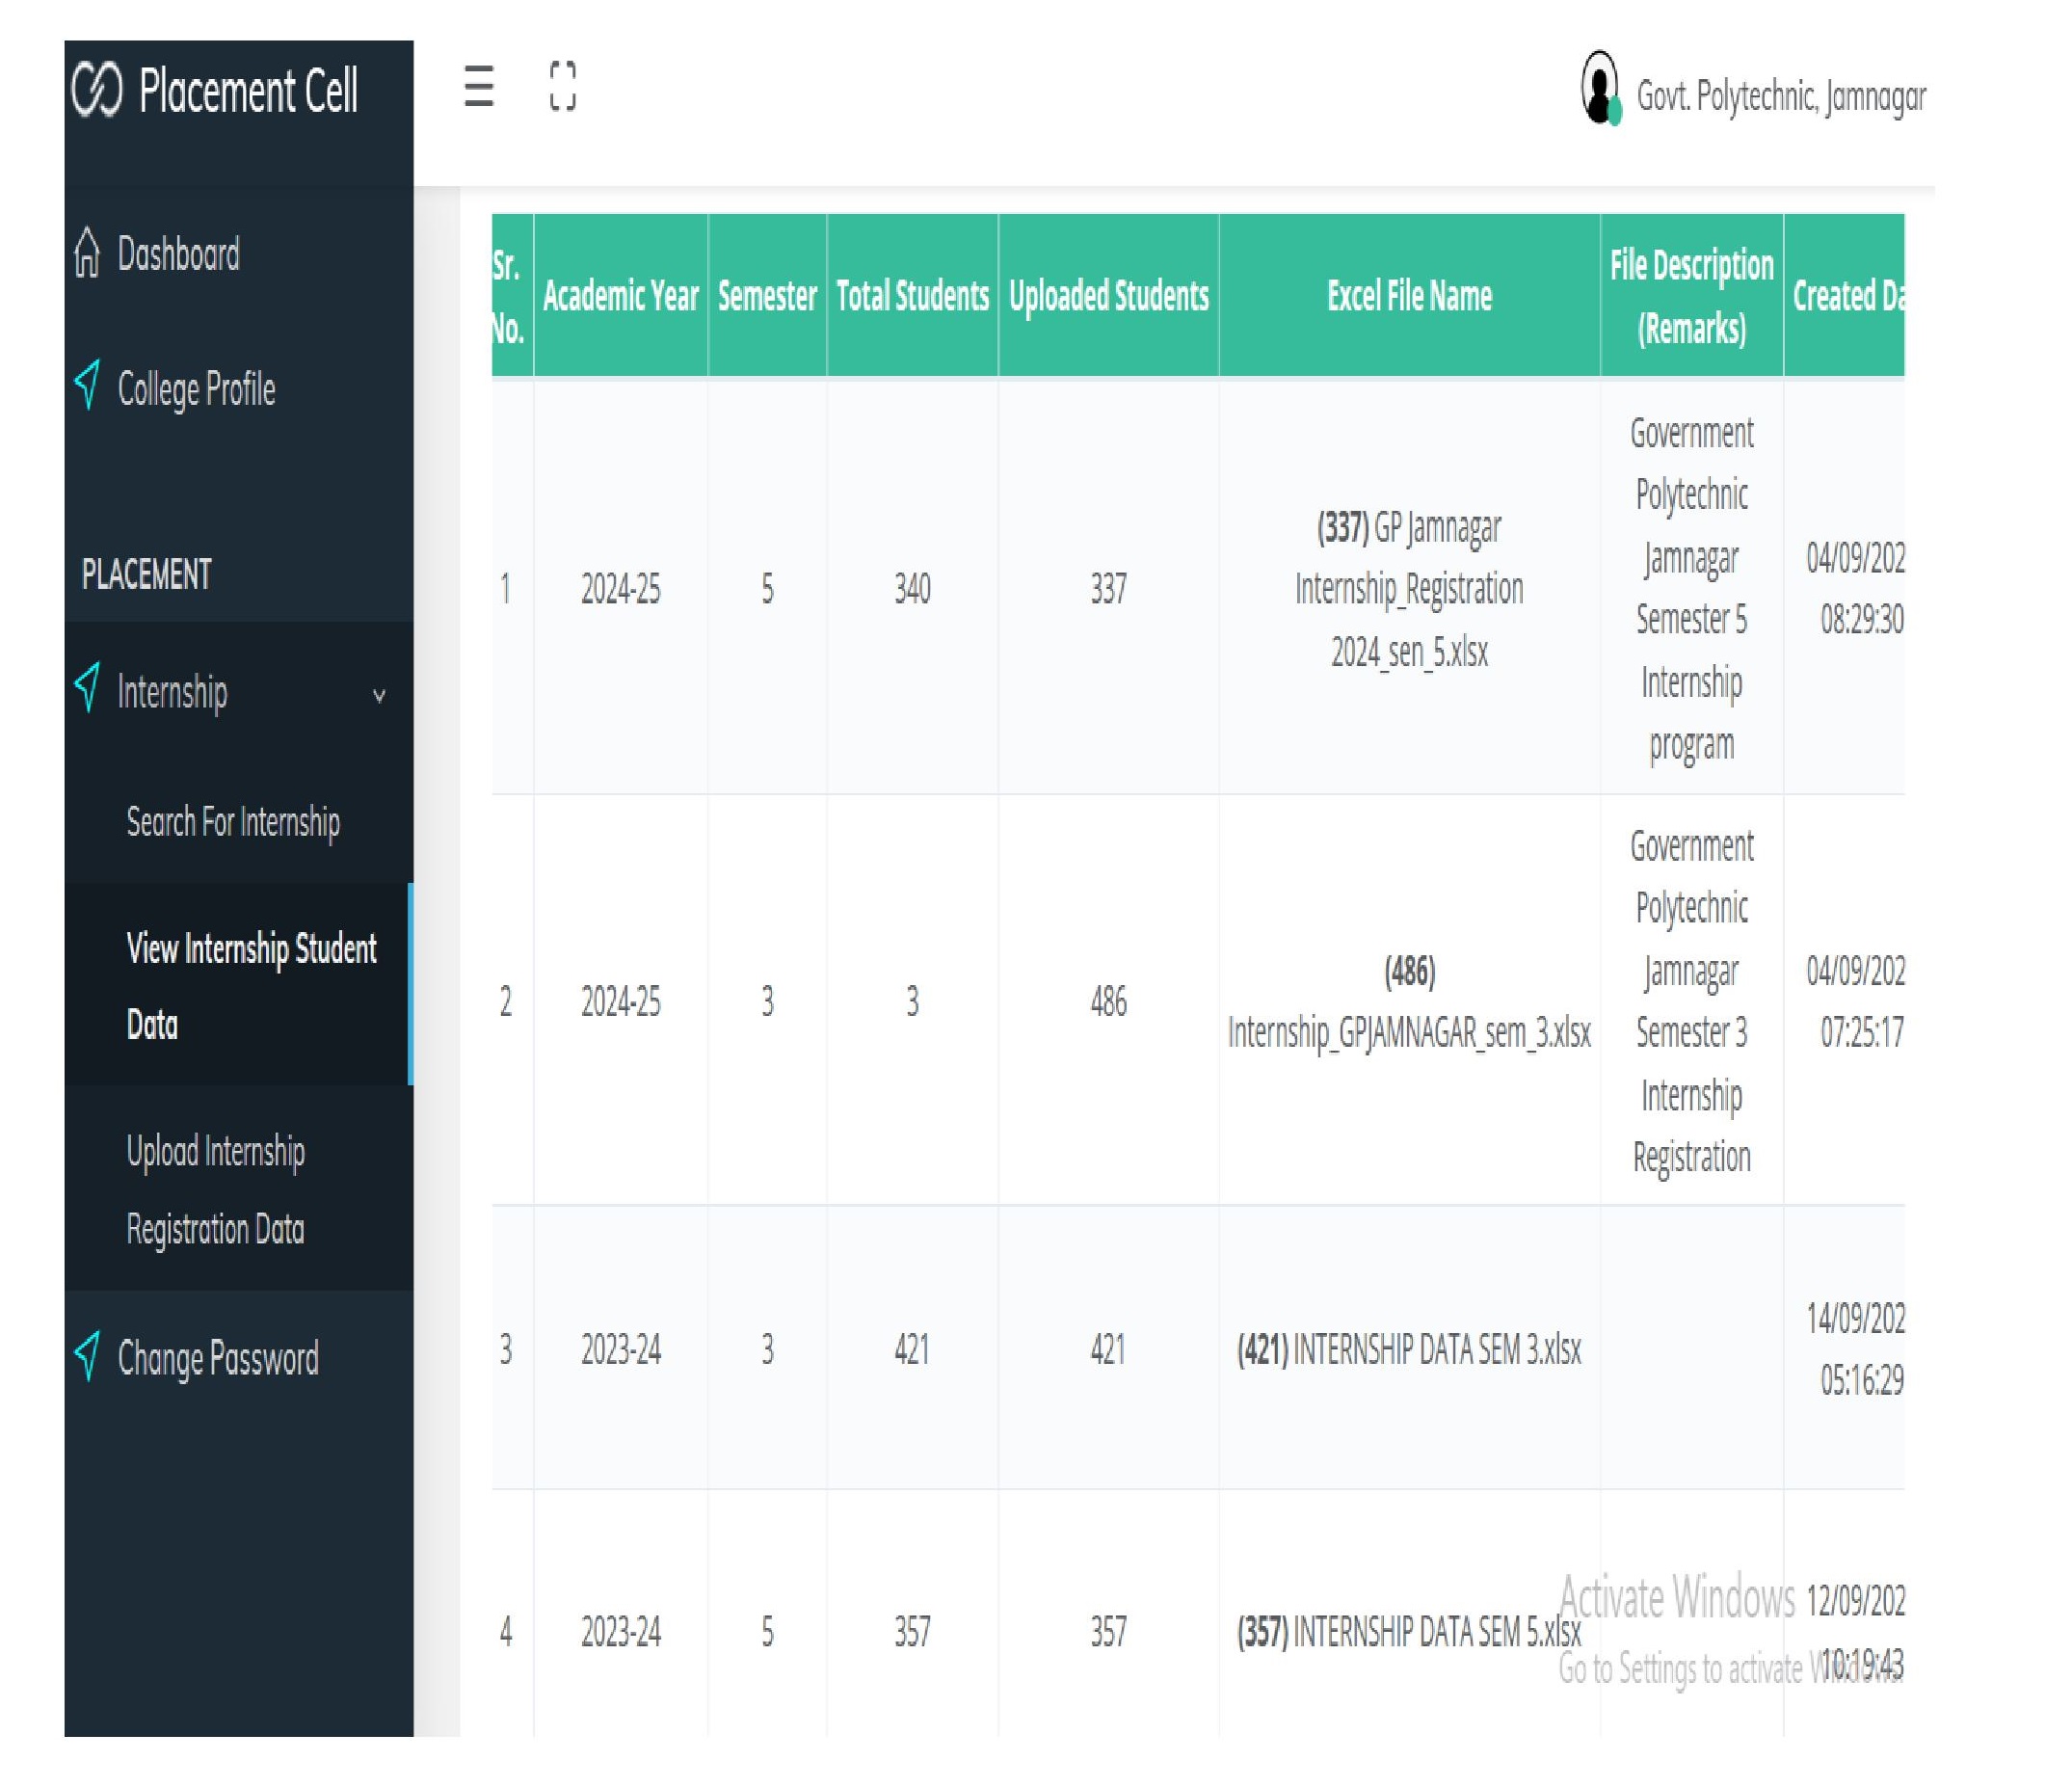Open Govt. Polytechnic, Jamnagar account dropdown
This screenshot has height=1788, width=2072.
click(x=1780, y=96)
